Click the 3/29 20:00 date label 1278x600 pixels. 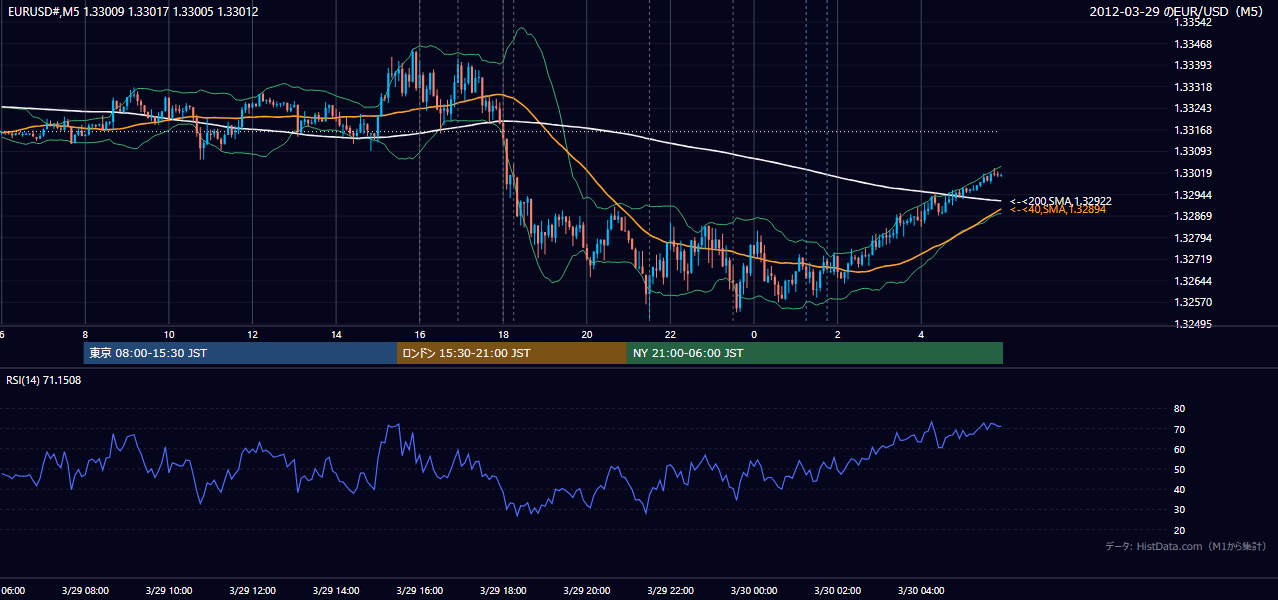(x=586, y=590)
